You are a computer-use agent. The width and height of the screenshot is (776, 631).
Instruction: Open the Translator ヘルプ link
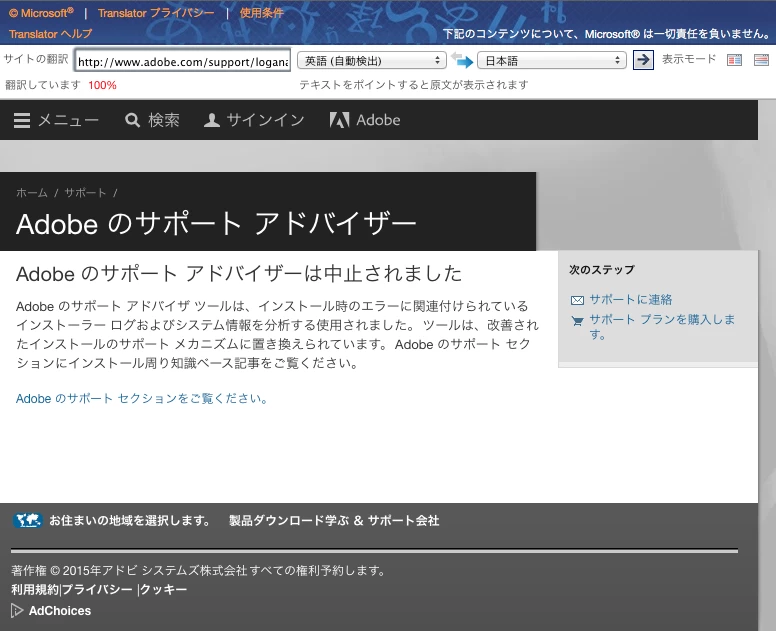coord(50,34)
